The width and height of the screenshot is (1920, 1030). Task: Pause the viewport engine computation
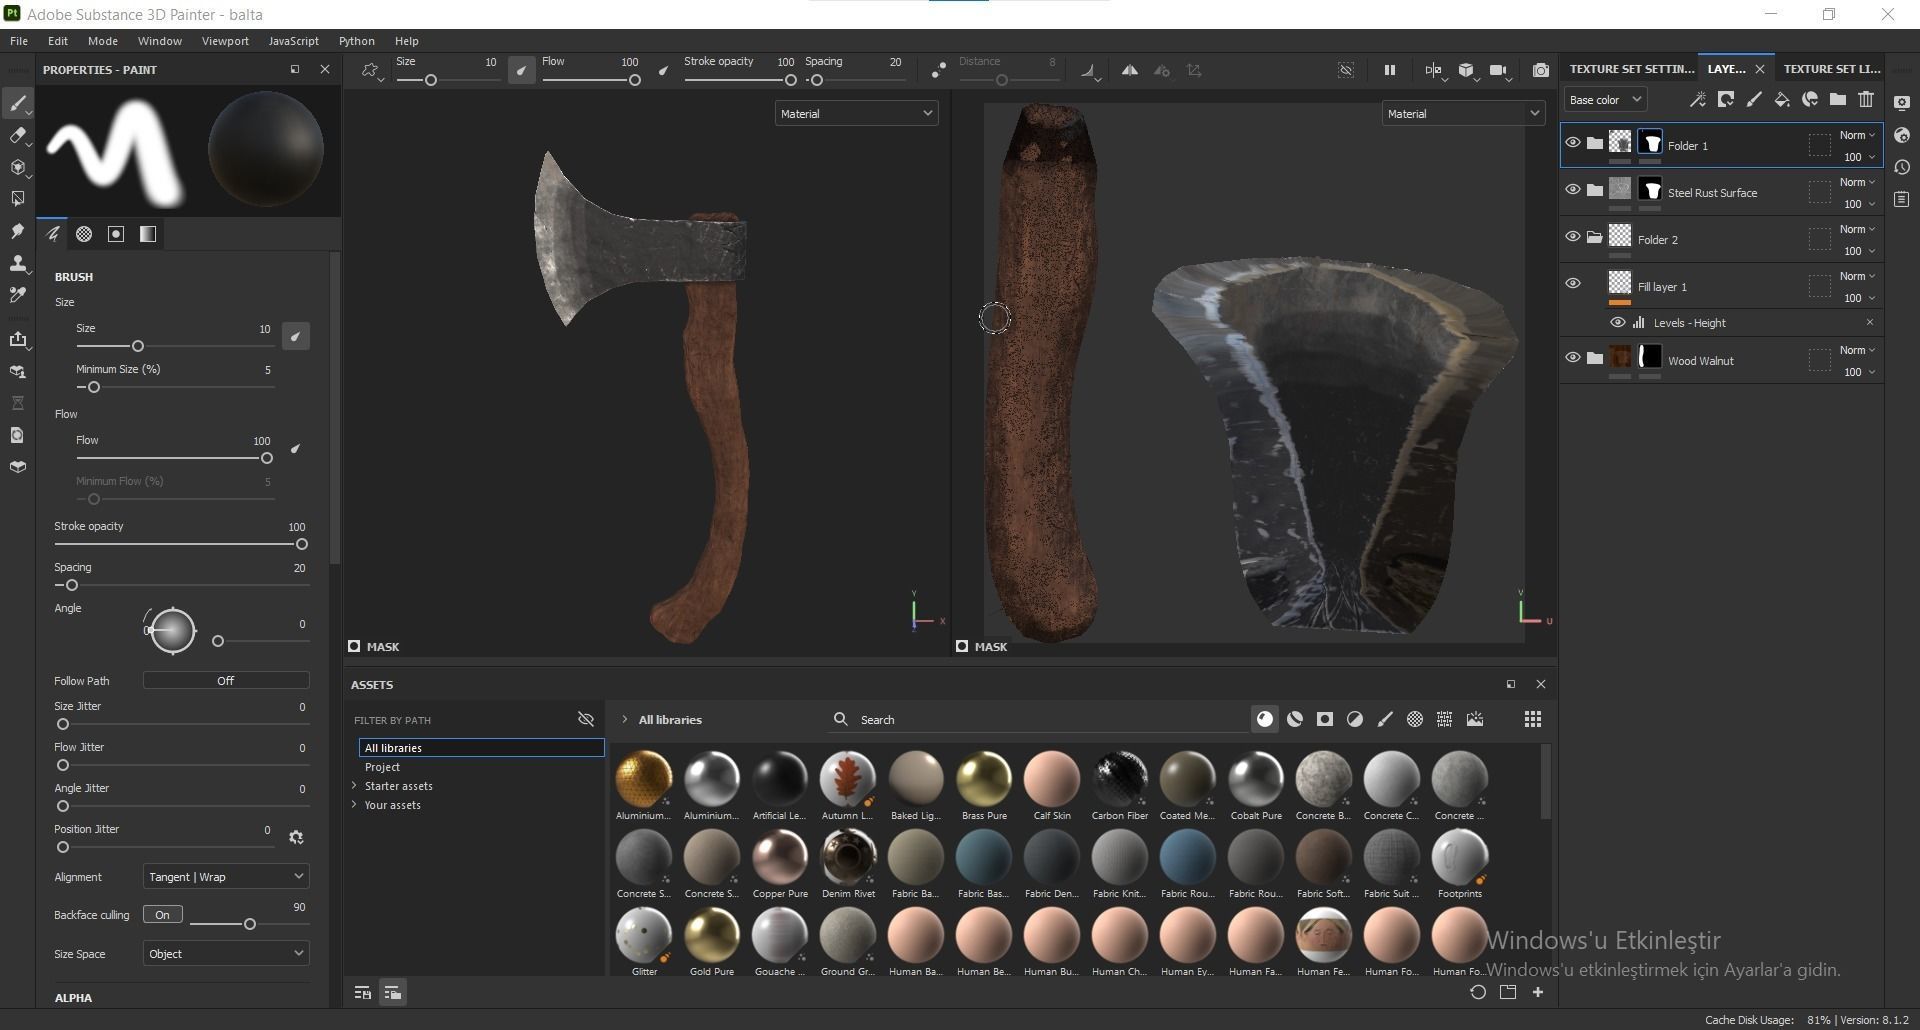pos(1389,70)
